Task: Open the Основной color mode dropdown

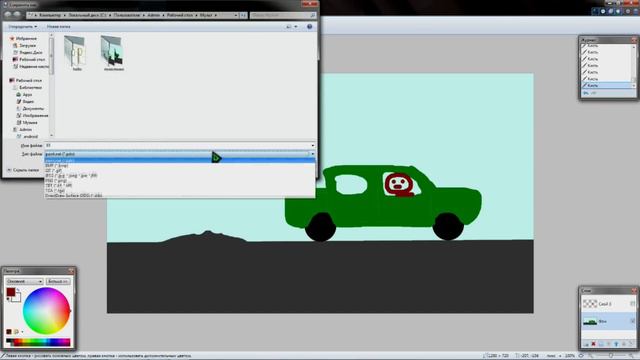Action: point(24,281)
